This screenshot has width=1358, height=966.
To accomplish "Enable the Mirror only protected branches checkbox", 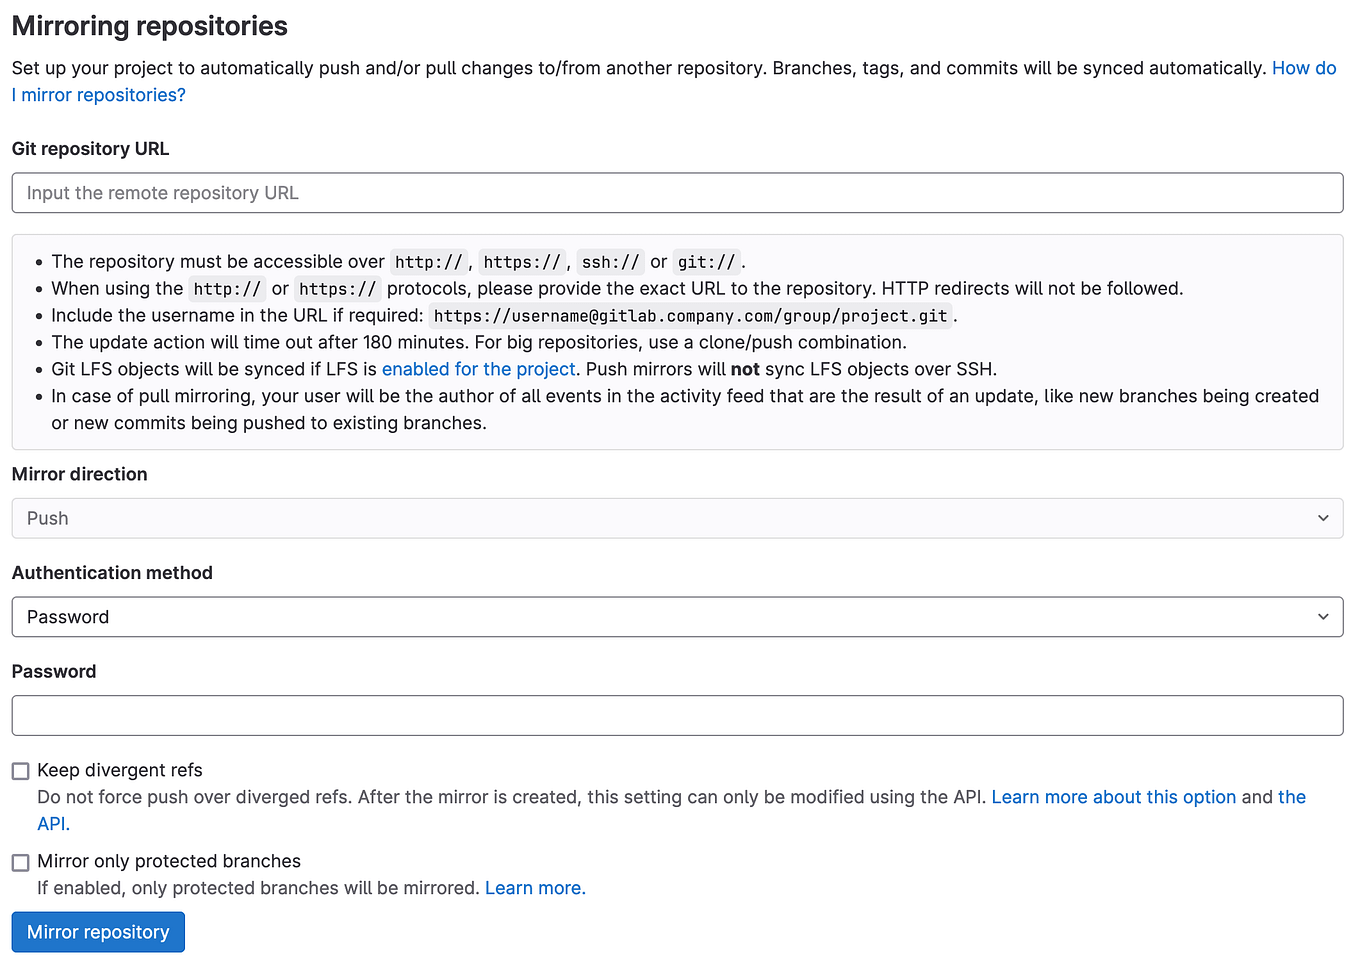I will (19, 861).
